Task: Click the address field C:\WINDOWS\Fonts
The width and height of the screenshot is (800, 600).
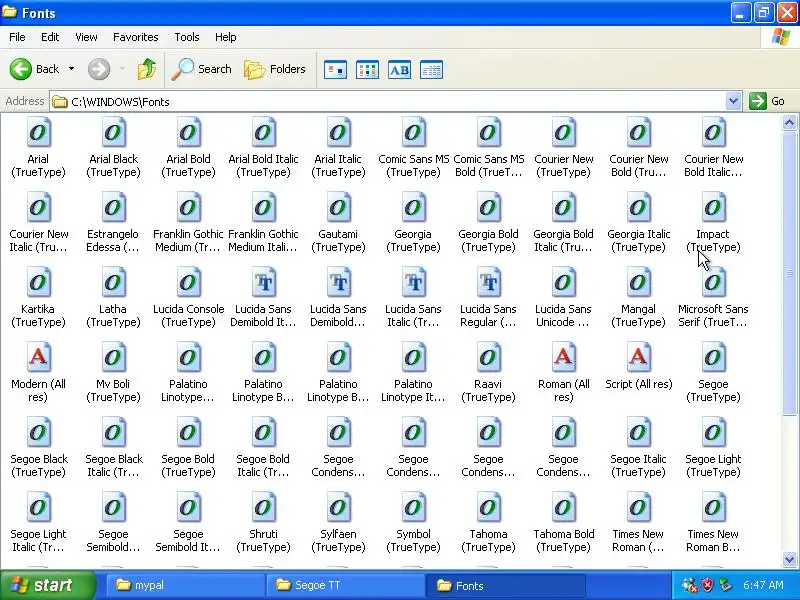Action: [x=388, y=102]
